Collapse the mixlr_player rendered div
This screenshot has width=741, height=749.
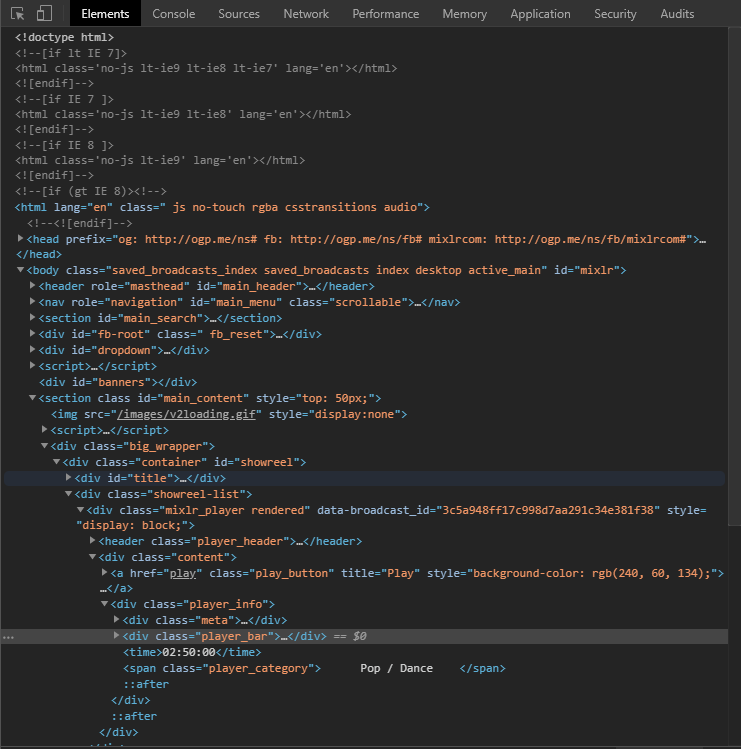click(80, 510)
